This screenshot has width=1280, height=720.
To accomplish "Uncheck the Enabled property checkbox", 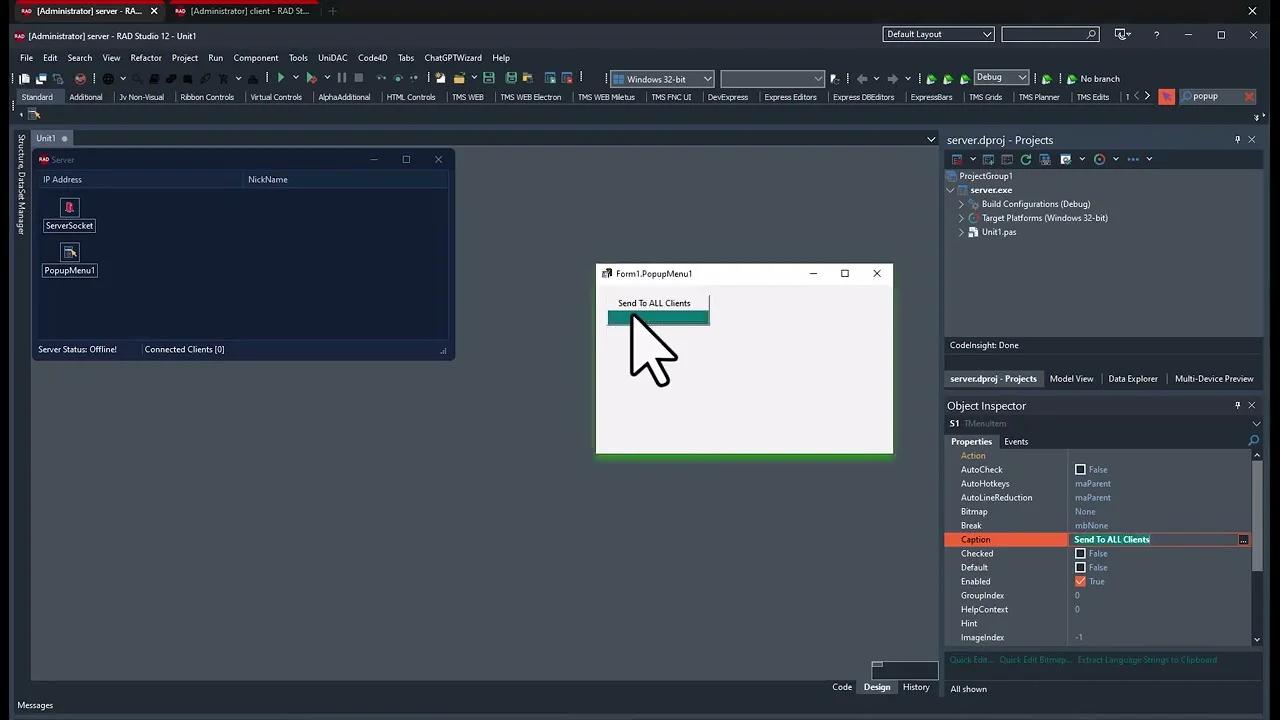I will click(x=1080, y=582).
